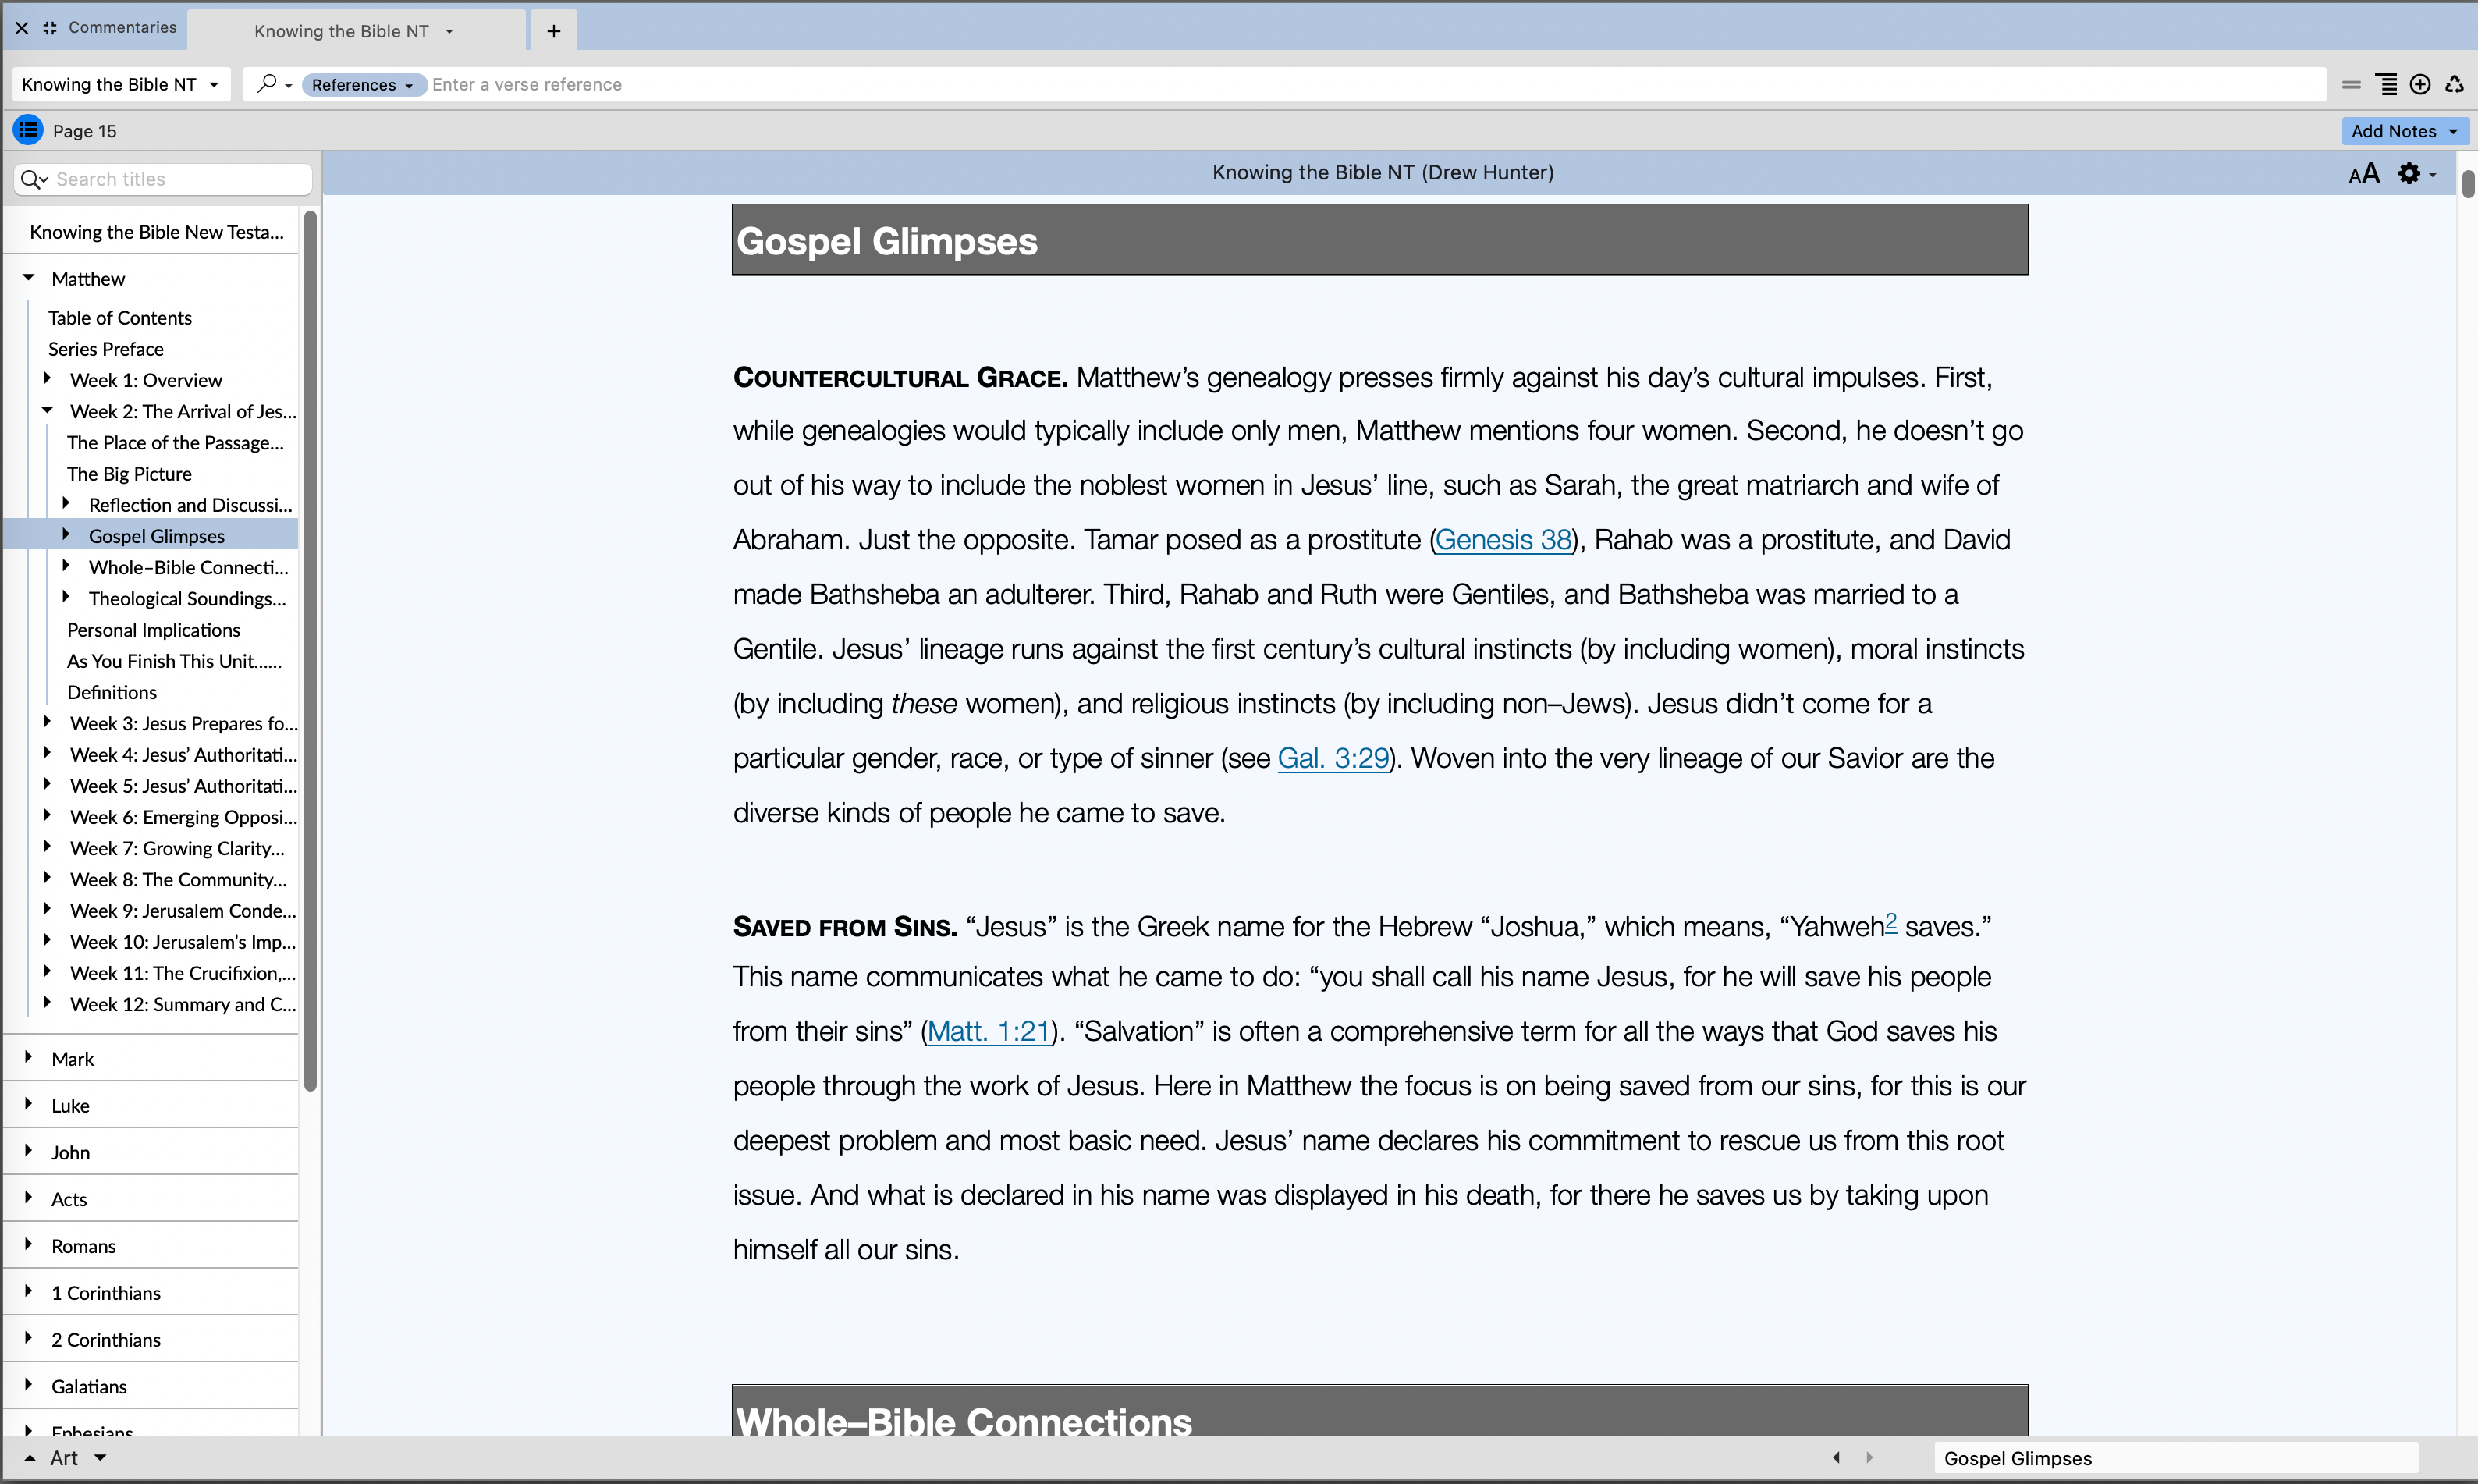The width and height of the screenshot is (2478, 1484).
Task: Click the sidebar title Knowing the Bible New Testament
Action: pyautogui.click(x=156, y=232)
